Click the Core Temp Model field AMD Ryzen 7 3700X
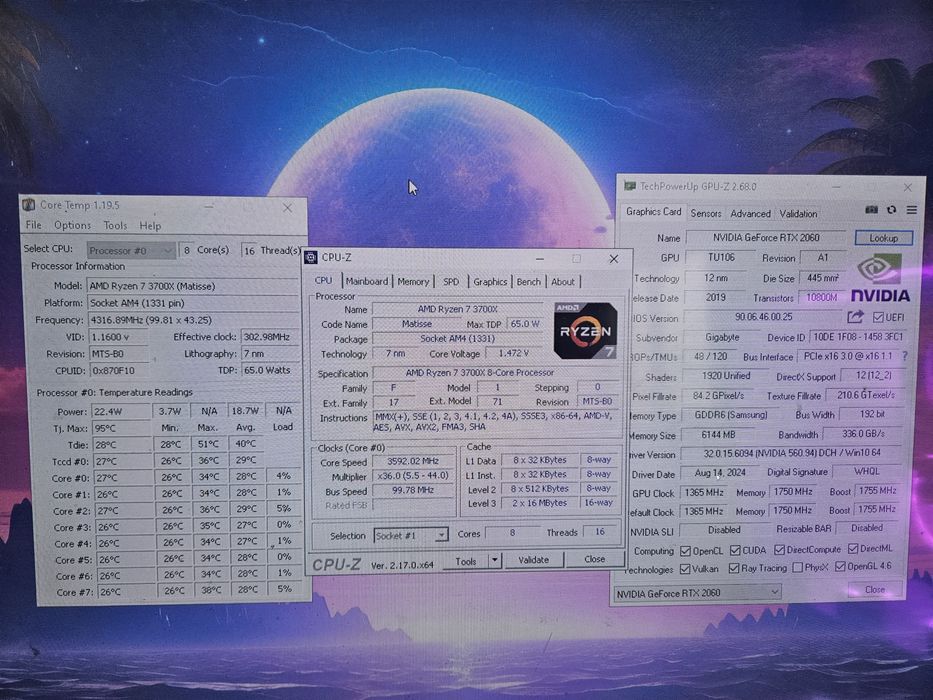Viewport: 933px width, 700px height. click(193, 286)
